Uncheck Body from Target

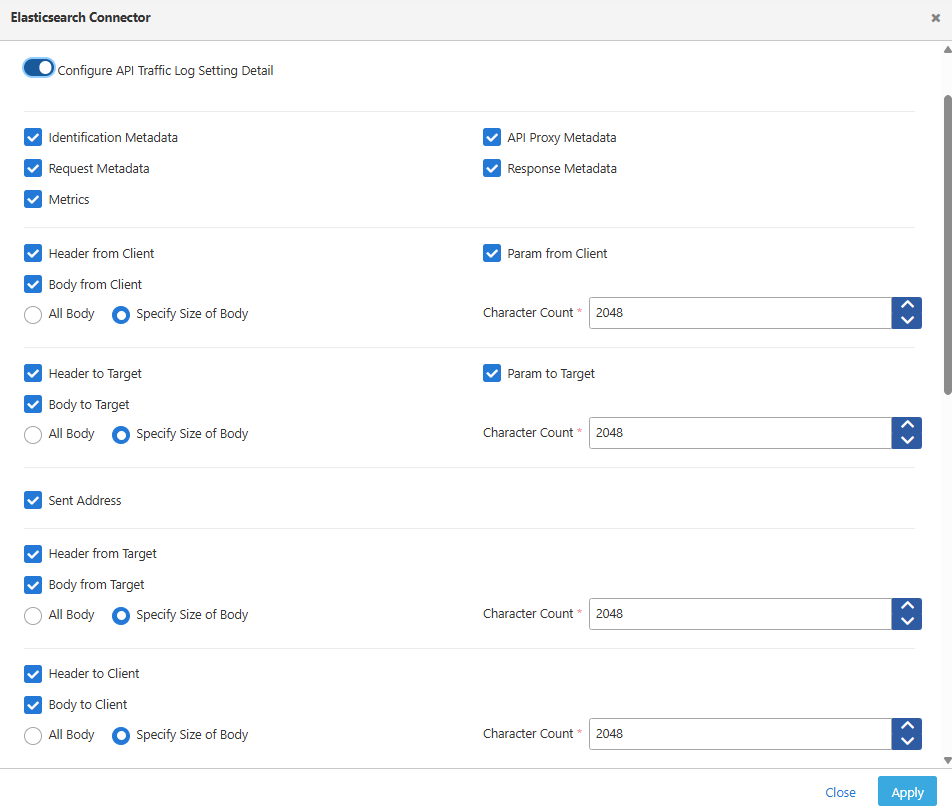33,584
